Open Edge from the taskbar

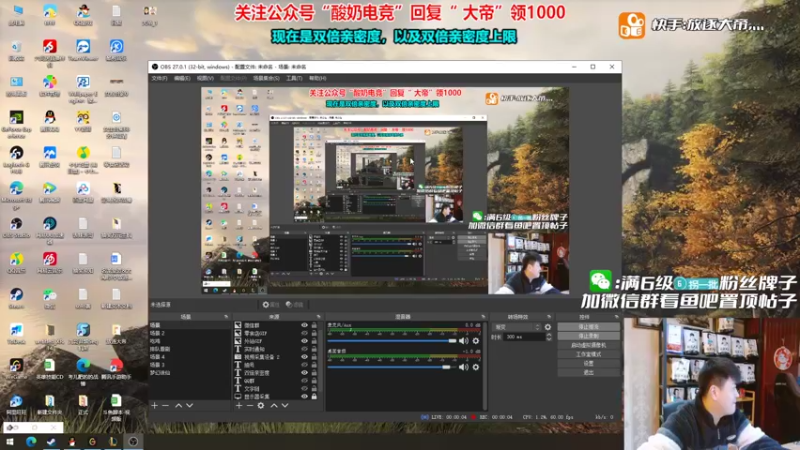[31, 442]
